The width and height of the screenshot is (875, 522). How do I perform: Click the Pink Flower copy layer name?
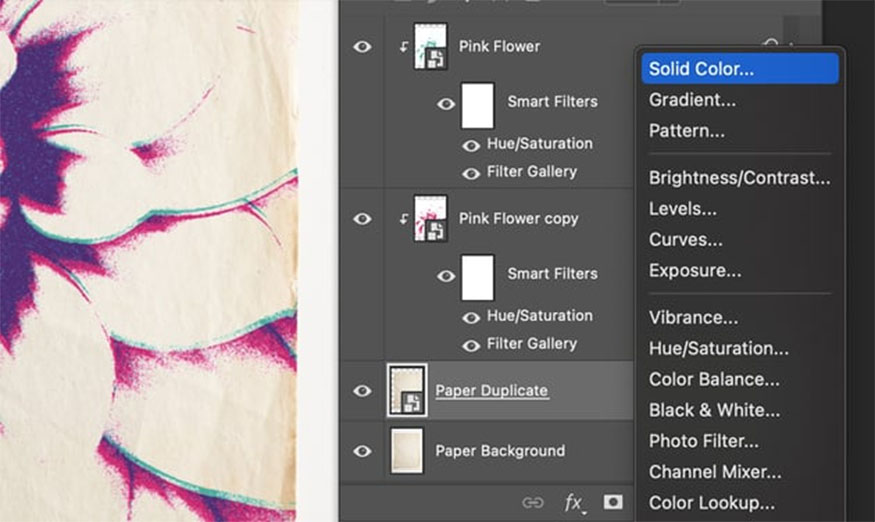(518, 218)
